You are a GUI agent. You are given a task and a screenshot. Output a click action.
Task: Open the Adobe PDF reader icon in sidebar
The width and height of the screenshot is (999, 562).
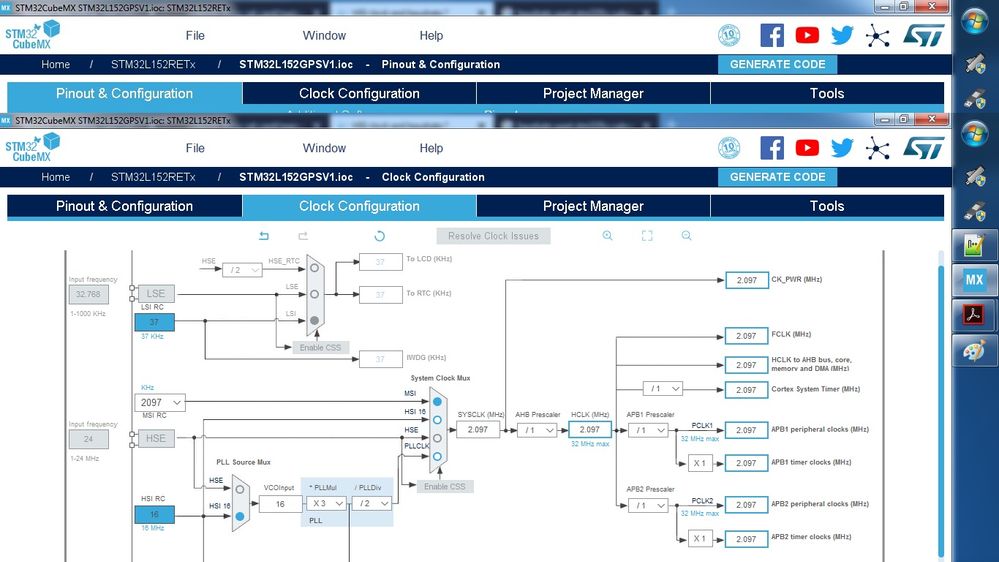coord(974,315)
